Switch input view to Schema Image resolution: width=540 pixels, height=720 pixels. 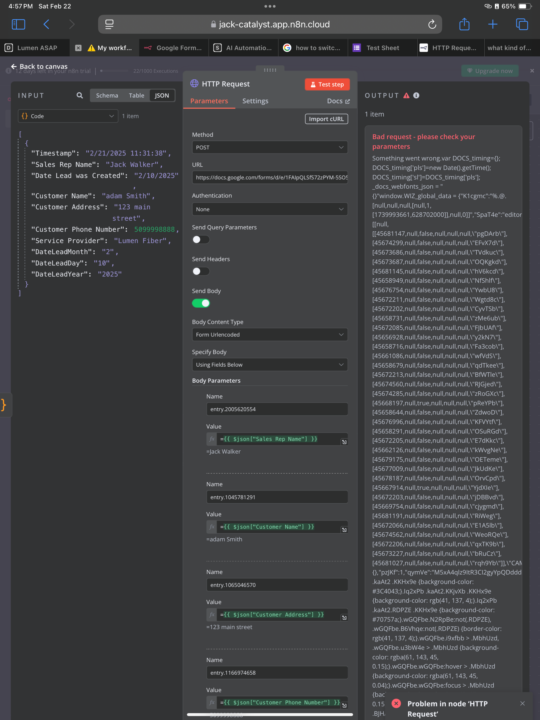(107, 96)
